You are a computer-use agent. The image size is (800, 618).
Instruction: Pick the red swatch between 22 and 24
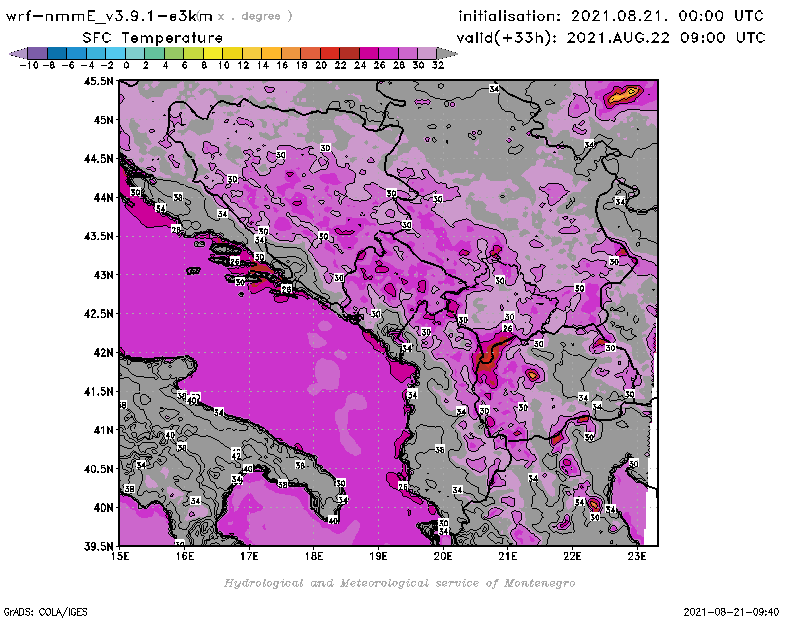click(x=349, y=52)
